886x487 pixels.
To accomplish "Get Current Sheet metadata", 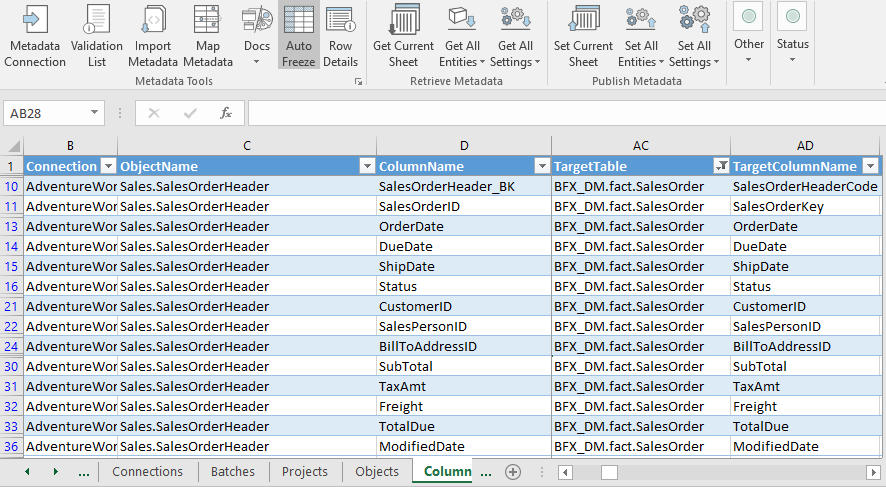I will click(403, 36).
